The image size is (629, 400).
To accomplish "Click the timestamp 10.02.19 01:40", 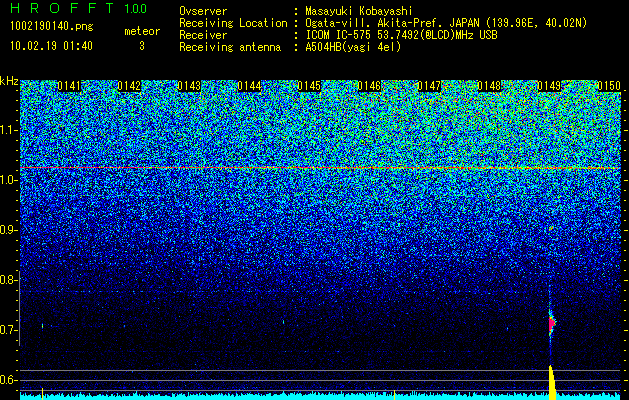I will [x=51, y=46].
